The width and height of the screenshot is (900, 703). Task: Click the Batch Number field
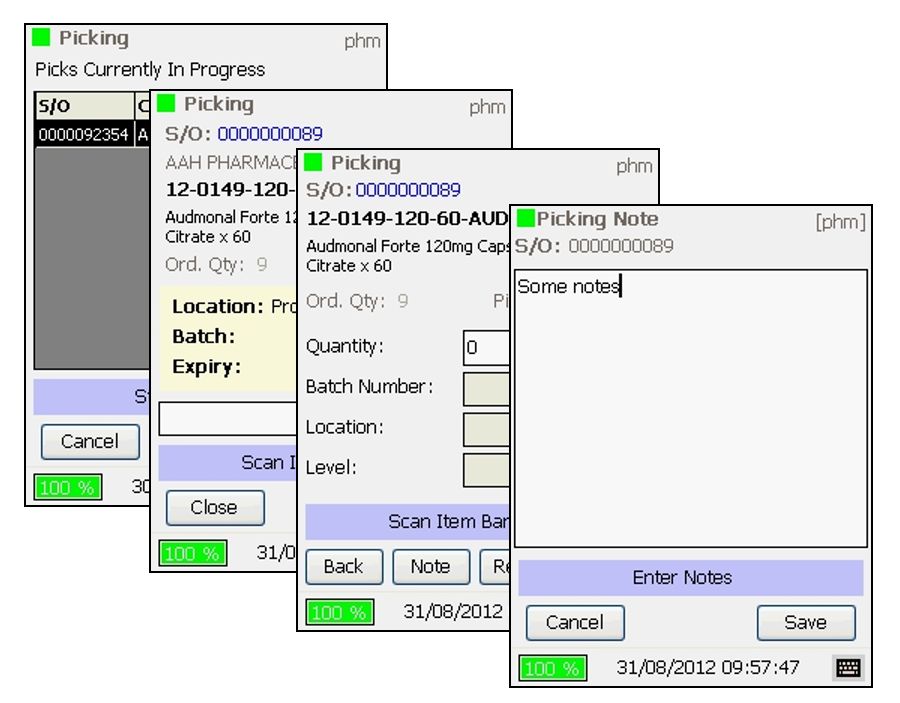487,388
